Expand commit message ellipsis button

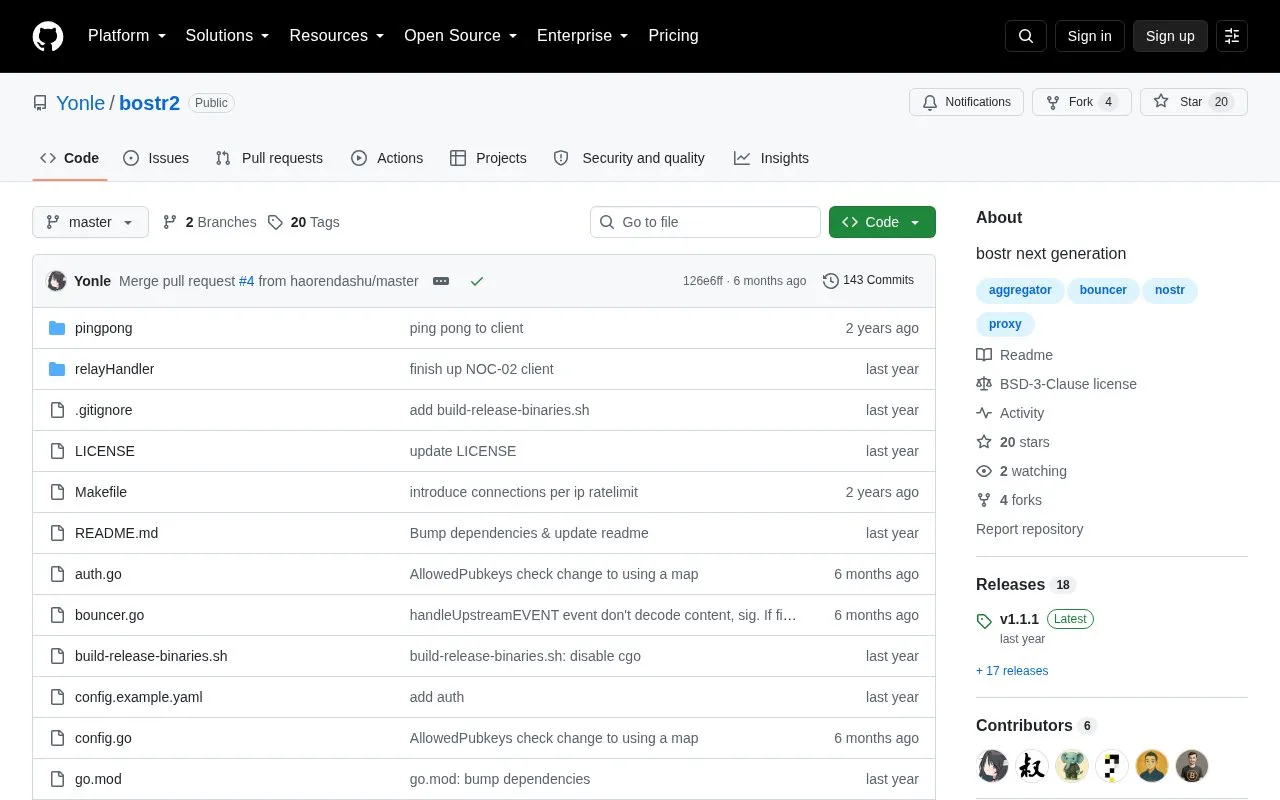coord(441,281)
